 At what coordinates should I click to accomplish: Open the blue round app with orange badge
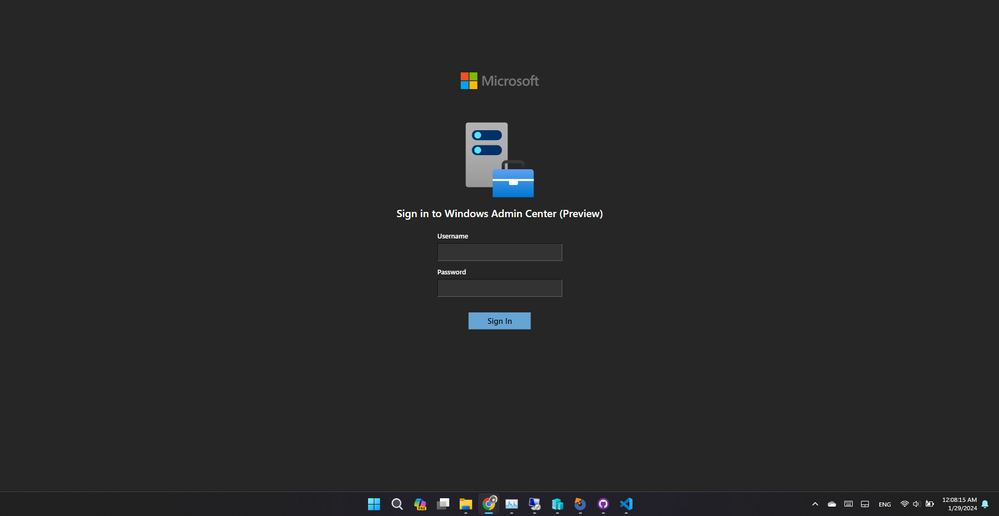click(580, 504)
